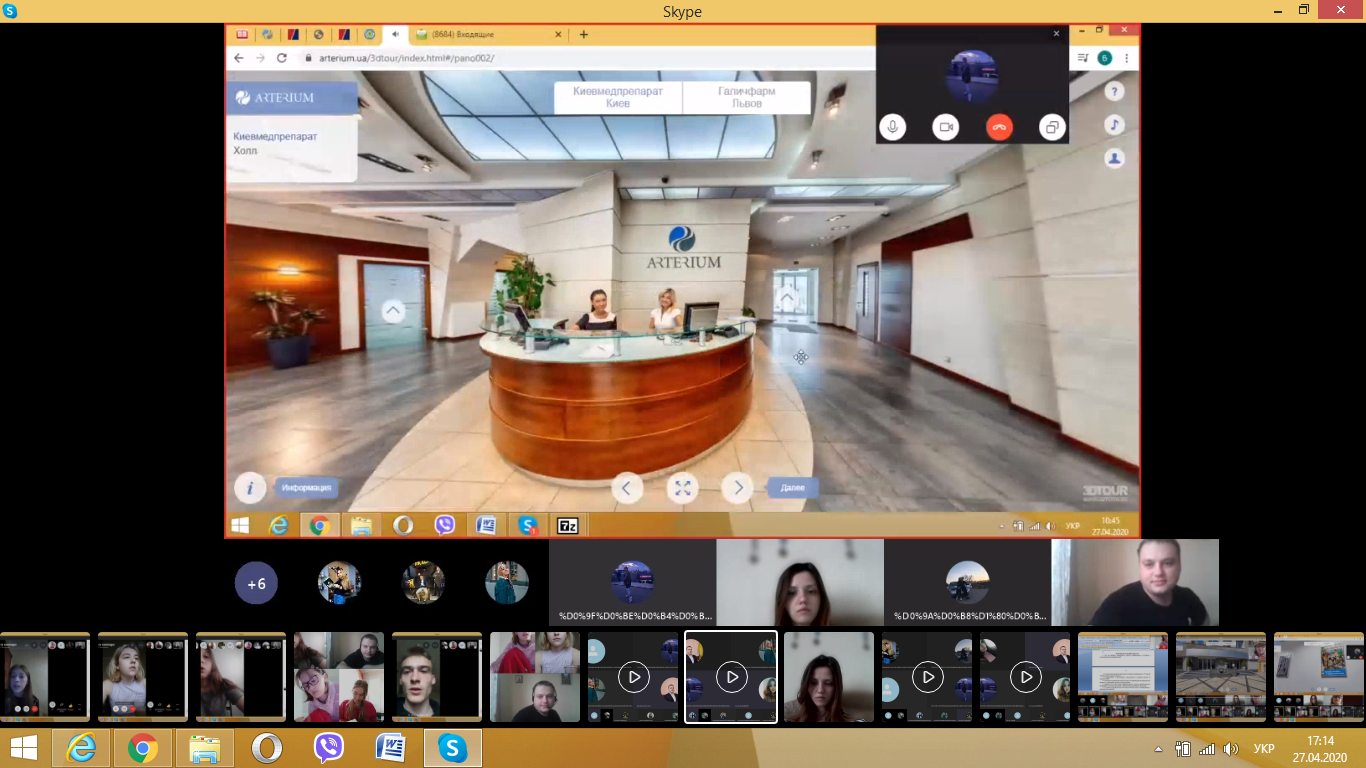Click the round 'i' information icon

tap(250, 488)
